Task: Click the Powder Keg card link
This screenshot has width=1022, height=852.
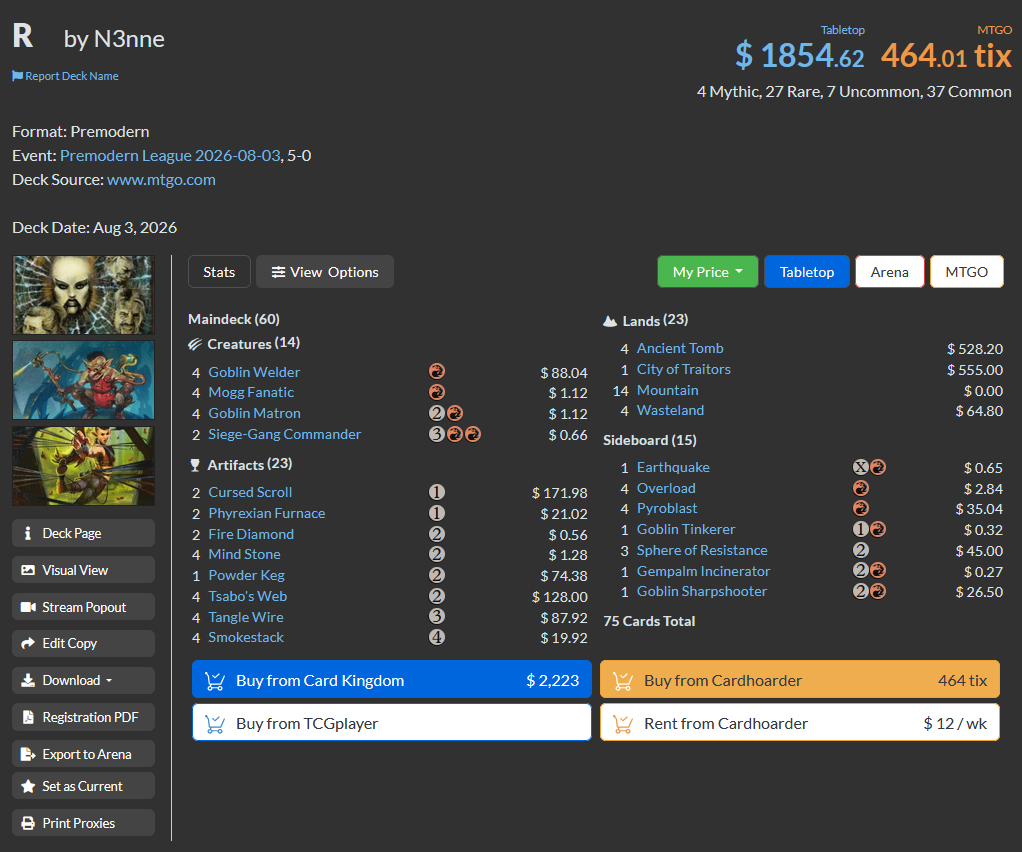Action: pos(246,576)
